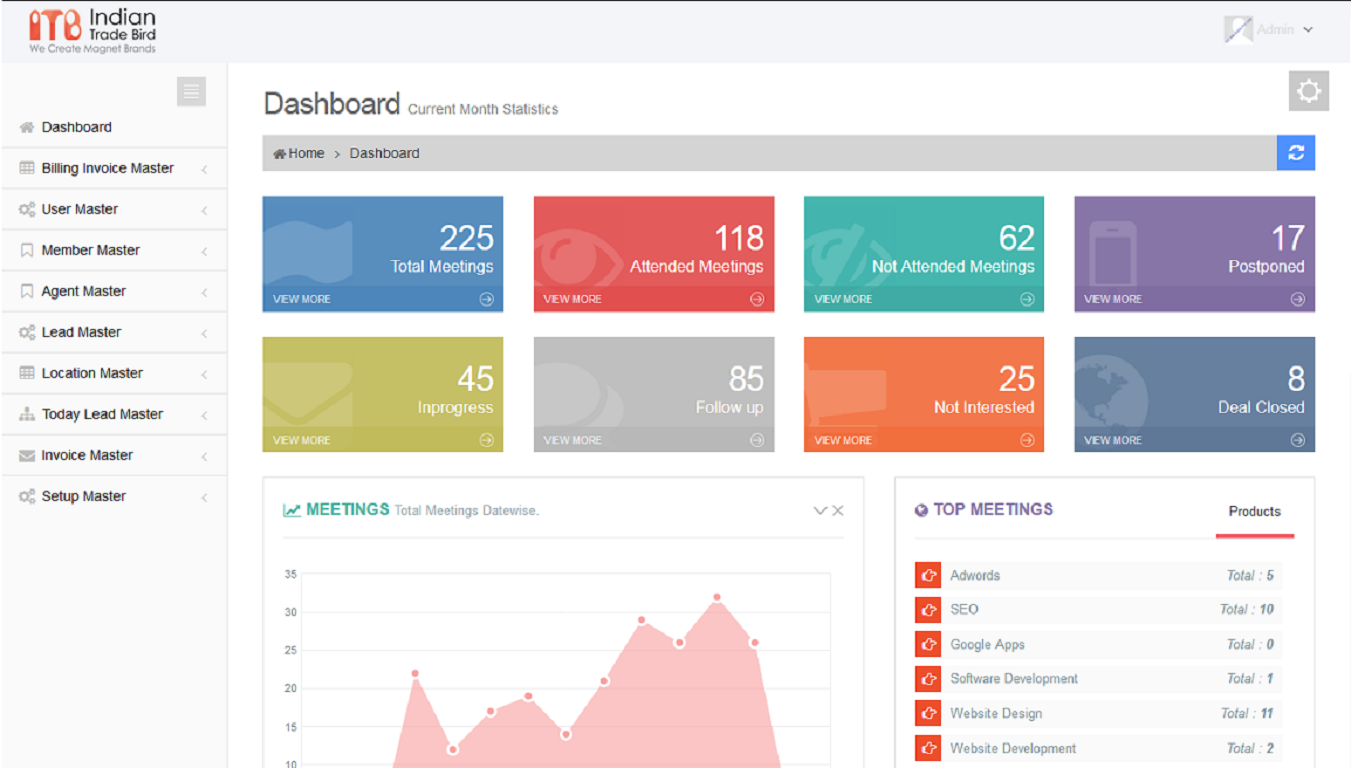This screenshot has width=1351, height=768.
Task: Click the Today Lead Master sitemap icon
Action: [27, 414]
